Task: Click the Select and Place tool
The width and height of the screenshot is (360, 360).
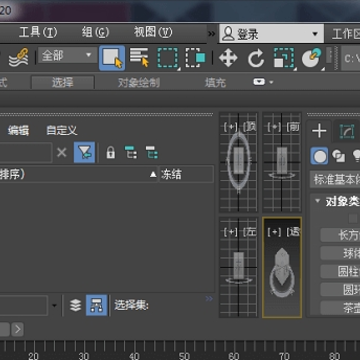Action: [312, 58]
